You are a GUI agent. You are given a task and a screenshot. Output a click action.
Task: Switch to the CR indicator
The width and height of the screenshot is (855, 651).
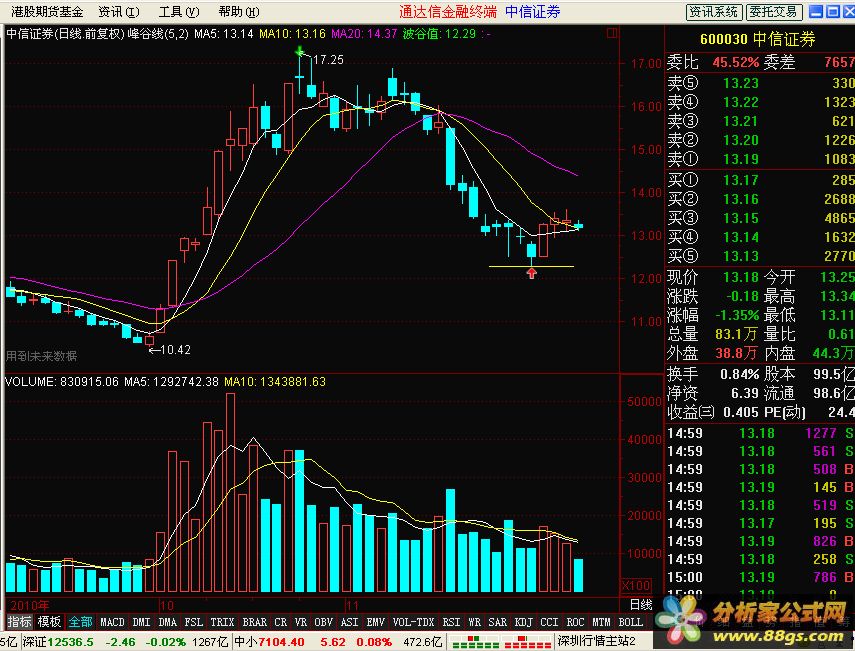281,622
